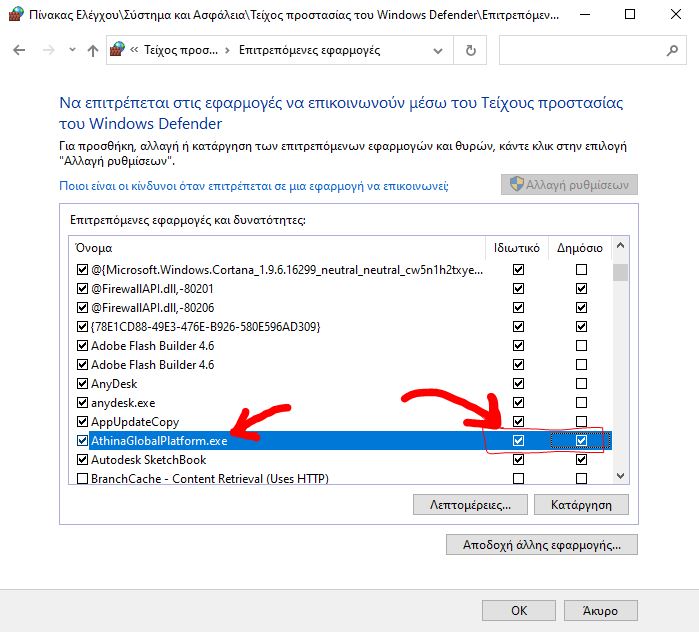The width and height of the screenshot is (699, 632).
Task: Click the search magnifier icon
Action: (x=672, y=50)
